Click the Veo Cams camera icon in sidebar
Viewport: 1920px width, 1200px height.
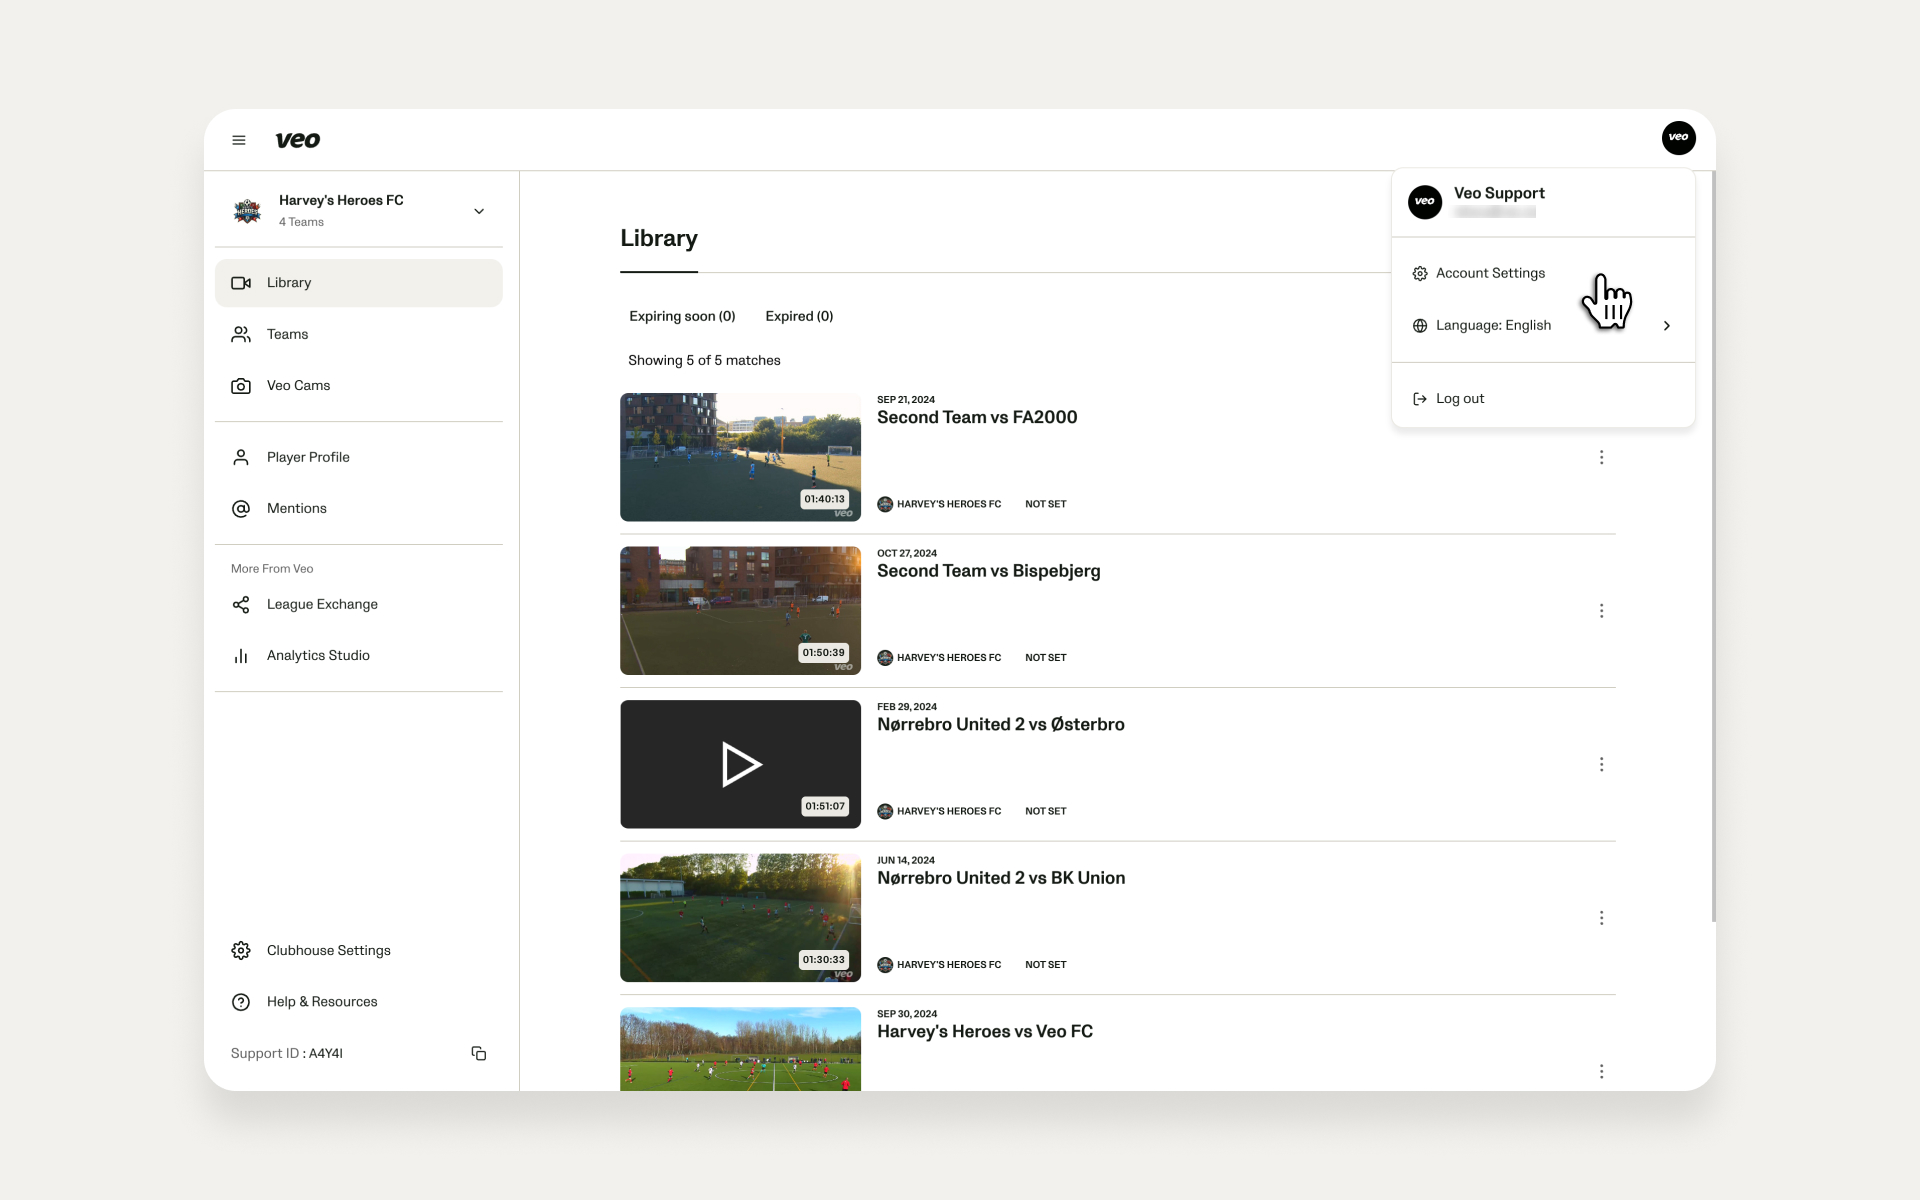(241, 386)
